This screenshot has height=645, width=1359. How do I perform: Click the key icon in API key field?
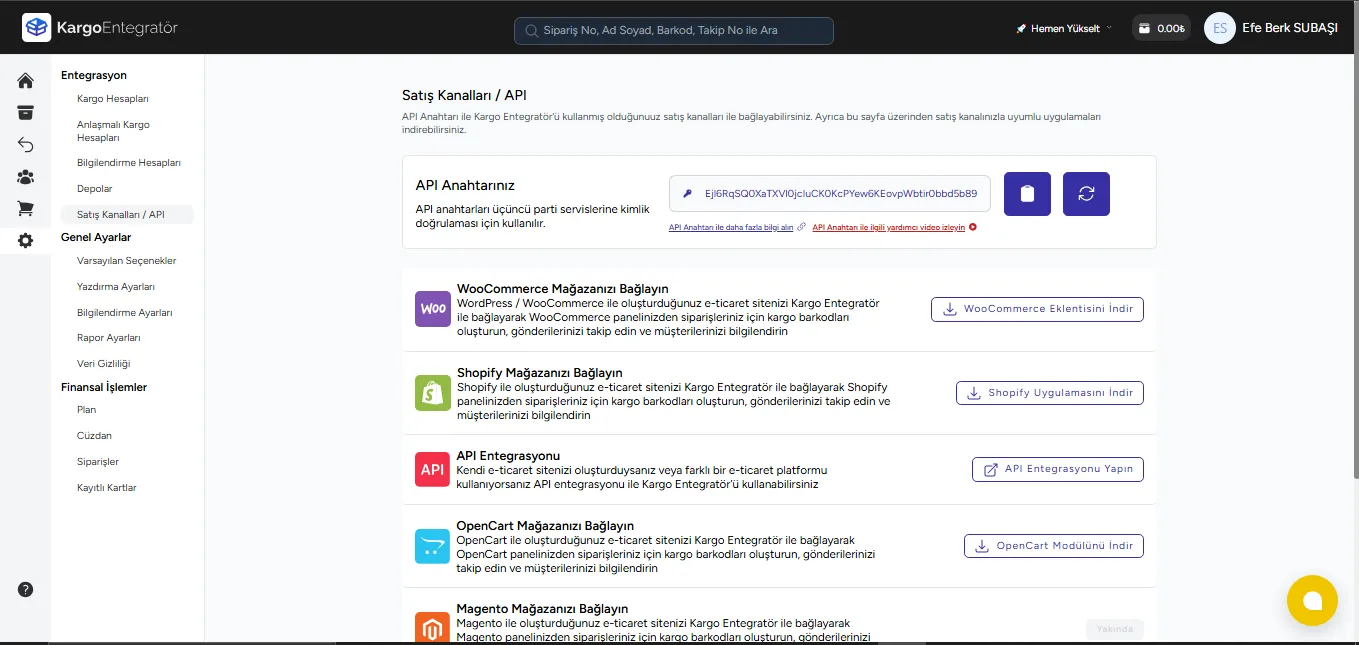tap(688, 194)
